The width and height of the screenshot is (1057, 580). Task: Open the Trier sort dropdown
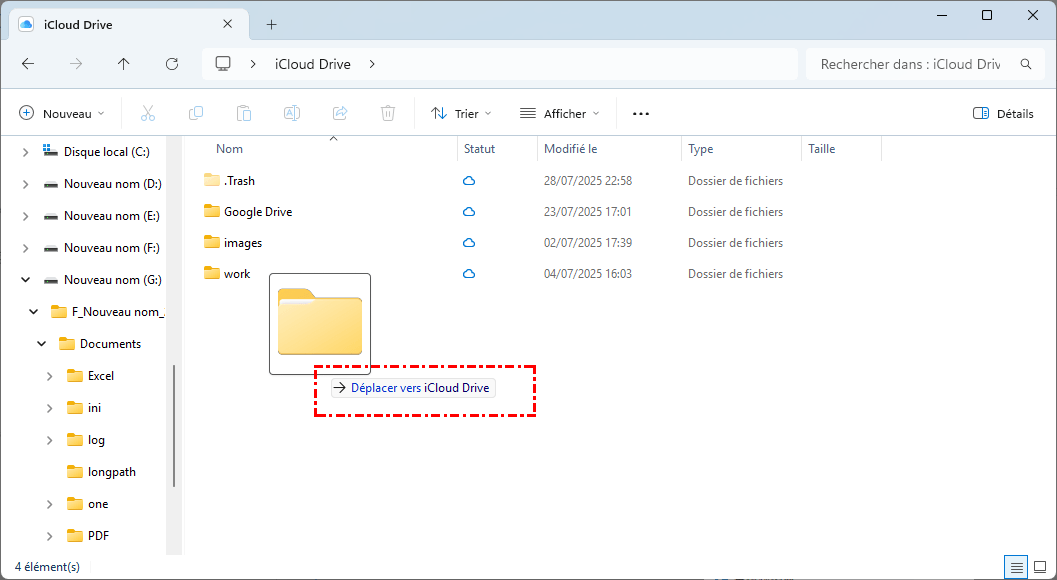pos(461,113)
